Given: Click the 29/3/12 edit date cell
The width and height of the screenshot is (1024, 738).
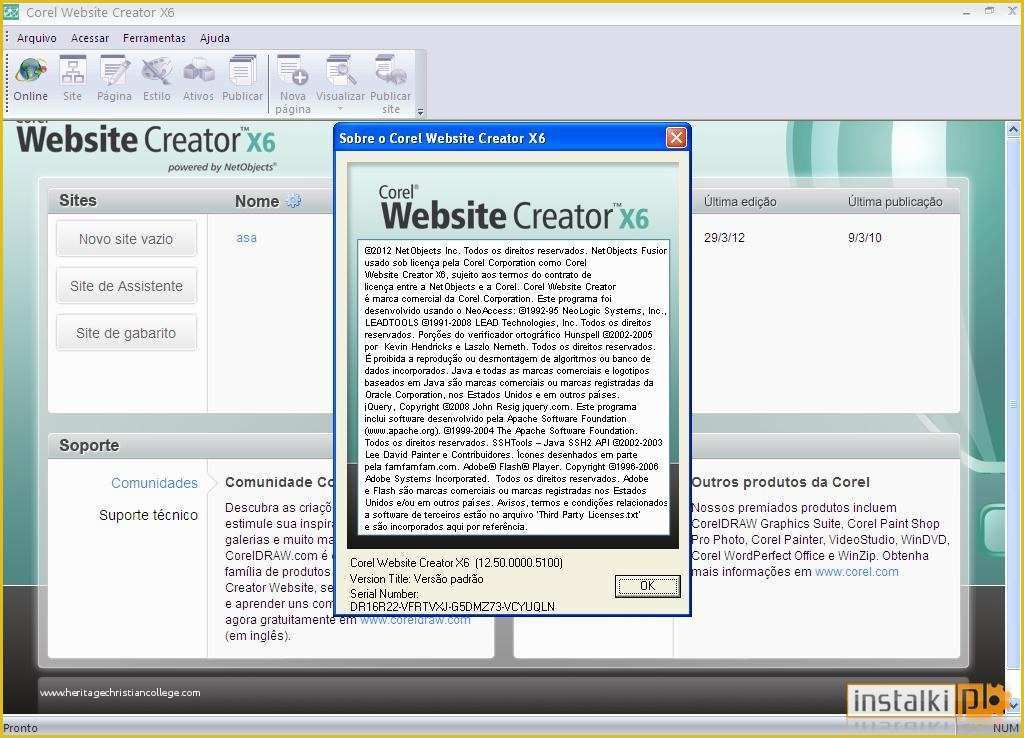Looking at the screenshot, I should 724,238.
